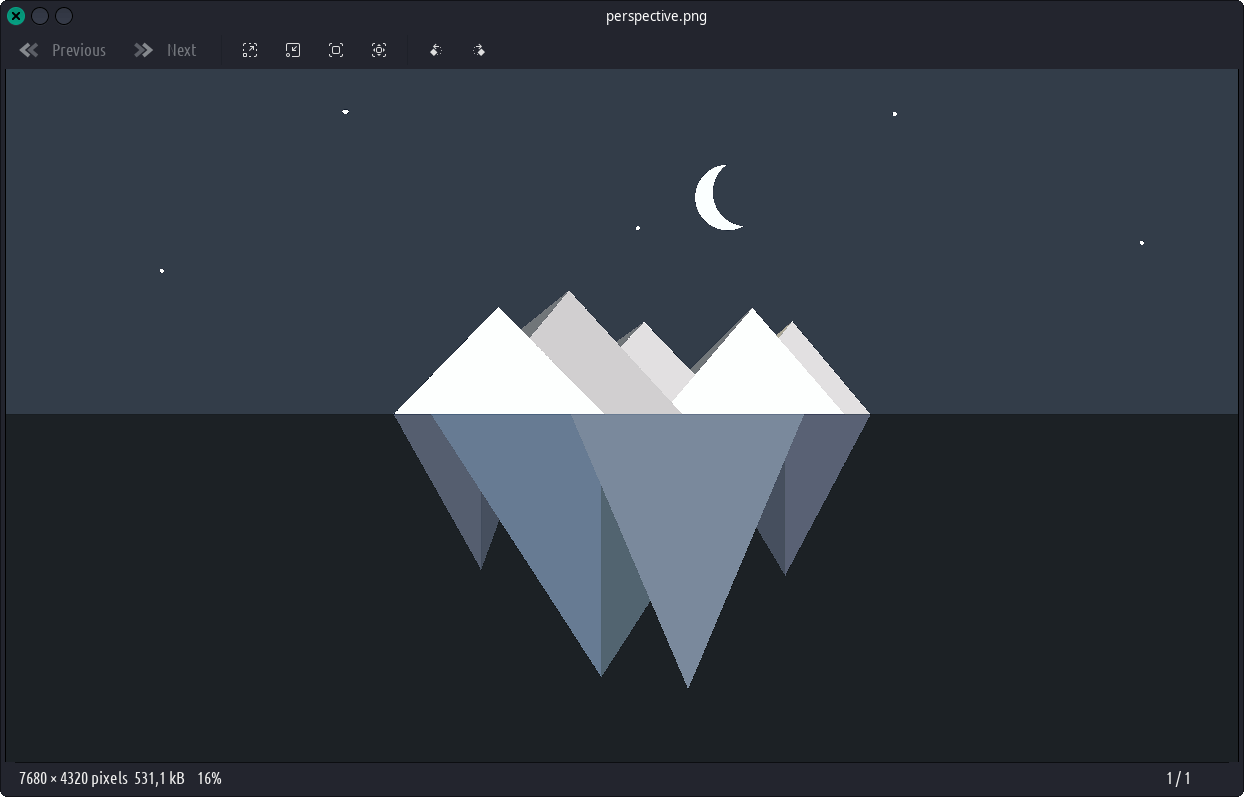Click the fit-to-window square icon
The width and height of the screenshot is (1244, 797).
click(x=336, y=50)
